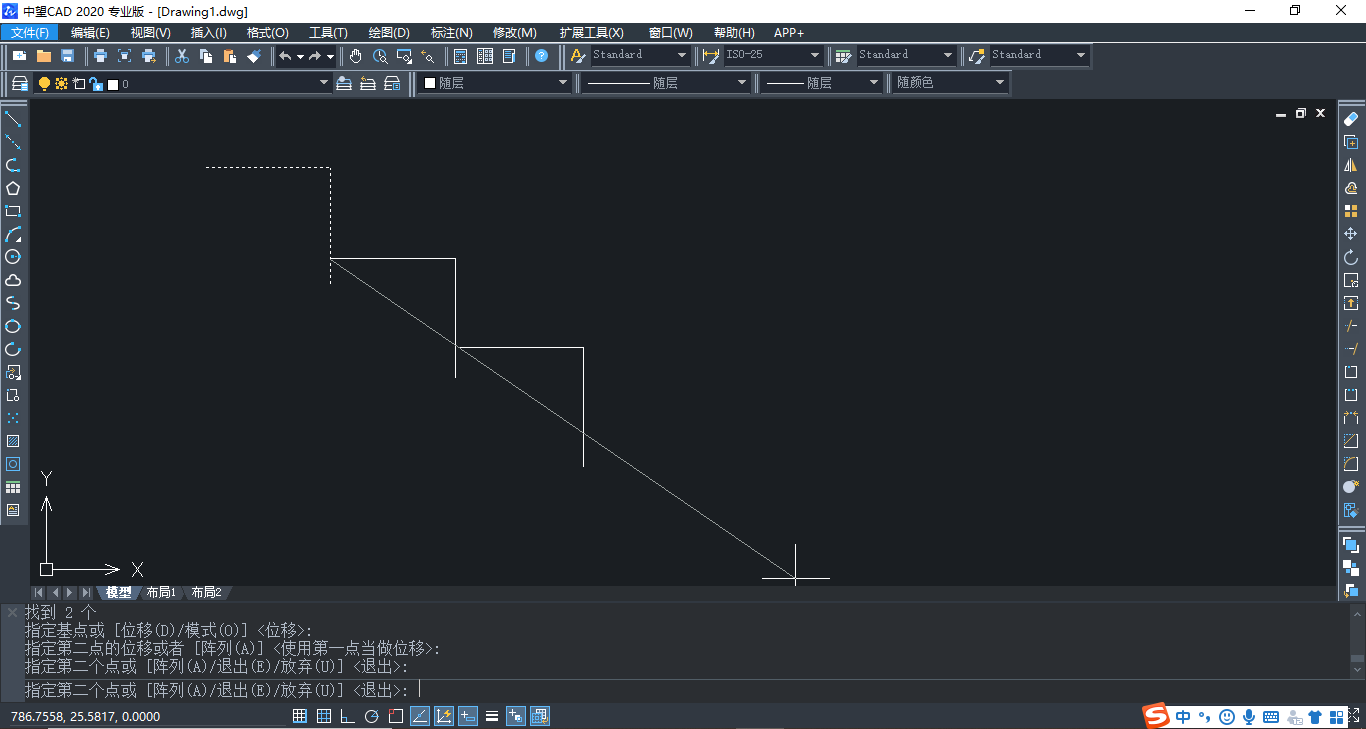The height and width of the screenshot is (729, 1366).
Task: Select the Rectangle drawing tool
Action: [14, 211]
